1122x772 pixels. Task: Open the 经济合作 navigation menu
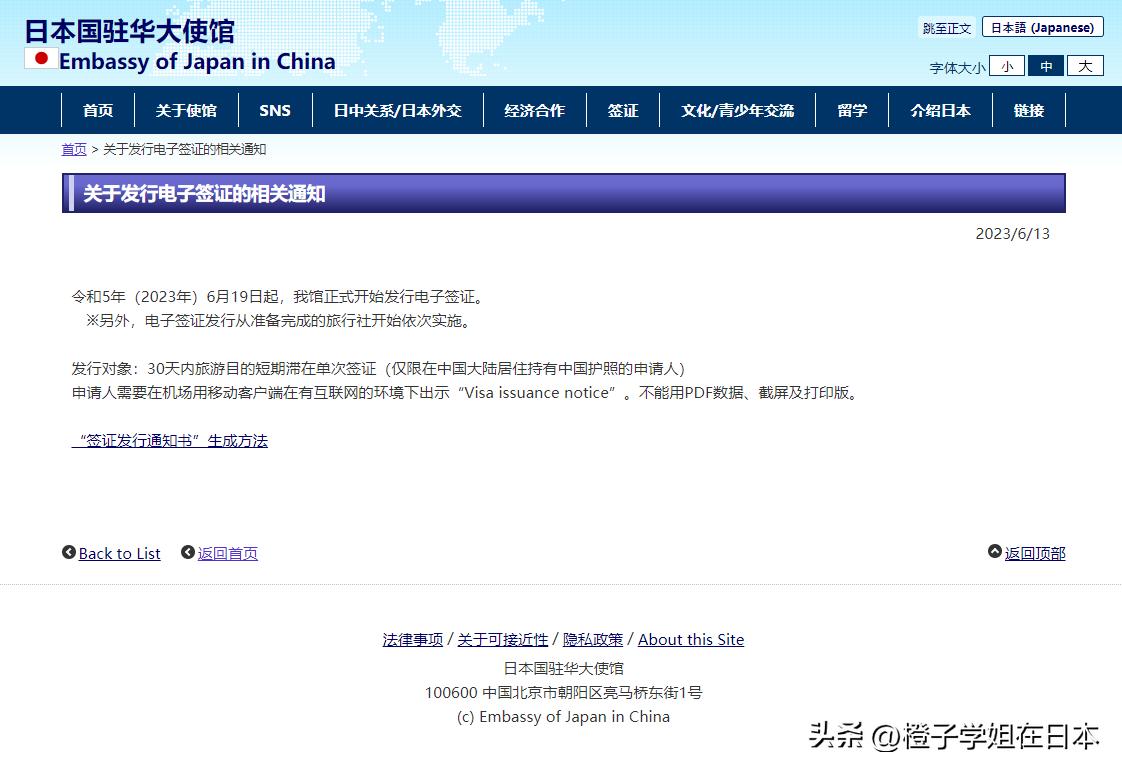coord(535,110)
